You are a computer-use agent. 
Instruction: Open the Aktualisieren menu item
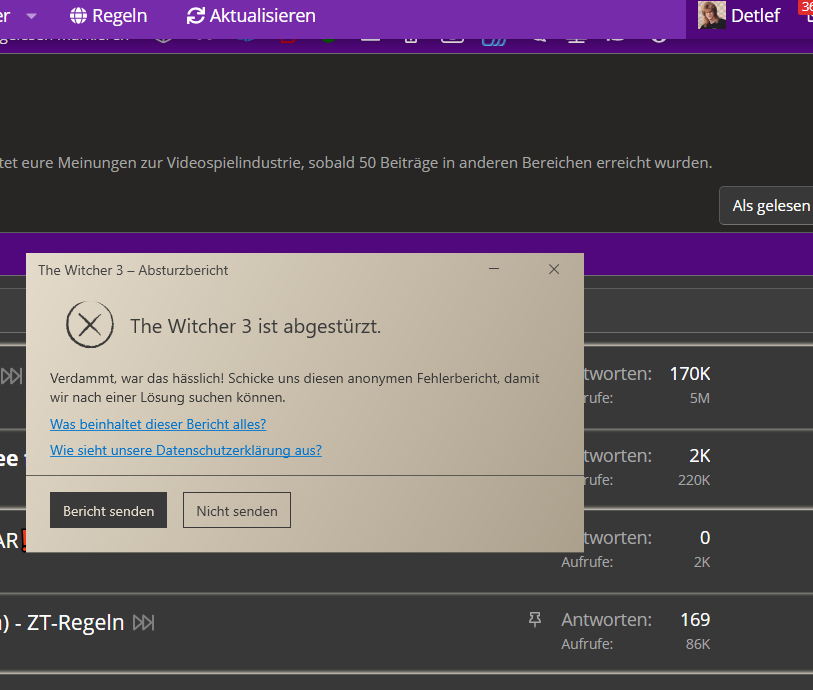tap(262, 16)
